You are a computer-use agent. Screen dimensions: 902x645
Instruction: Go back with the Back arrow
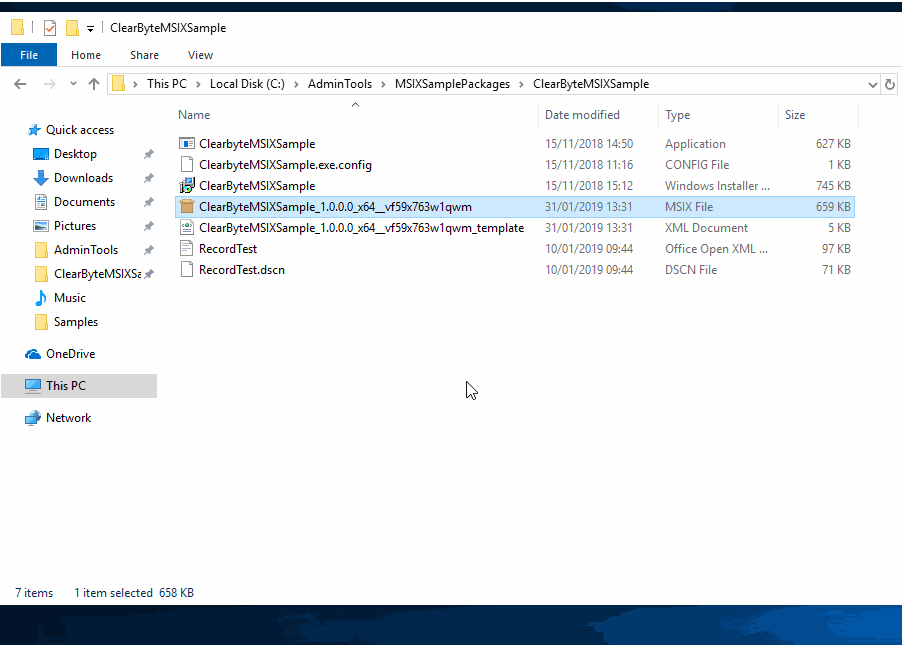pos(20,84)
